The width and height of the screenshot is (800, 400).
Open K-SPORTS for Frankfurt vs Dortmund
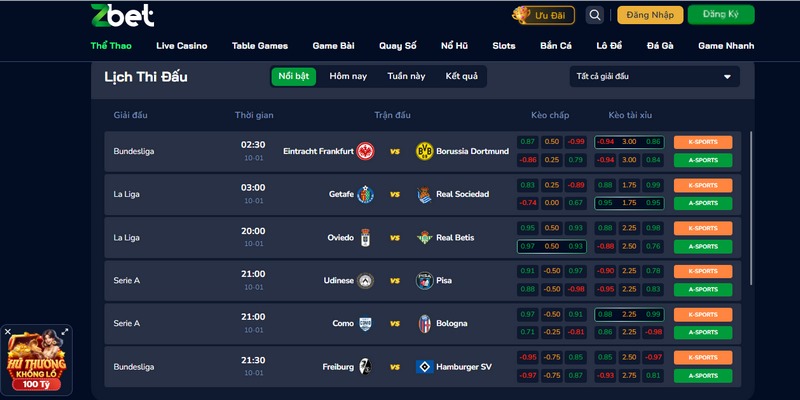pos(703,142)
